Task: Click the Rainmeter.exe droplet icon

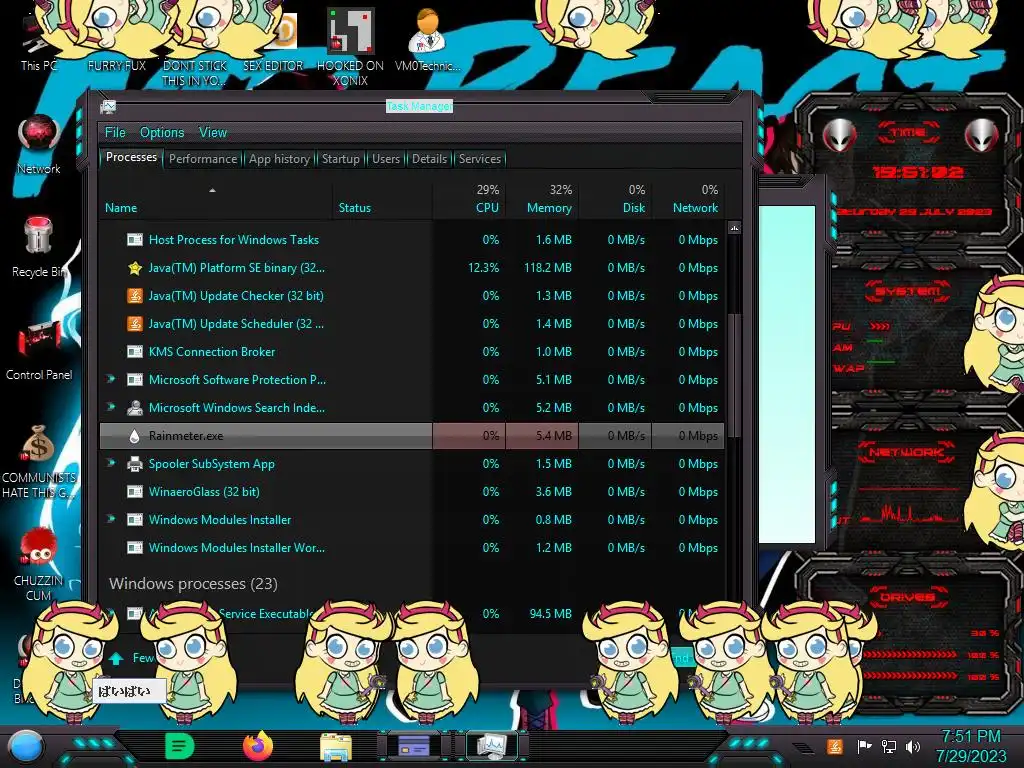Action: pyautogui.click(x=135, y=436)
